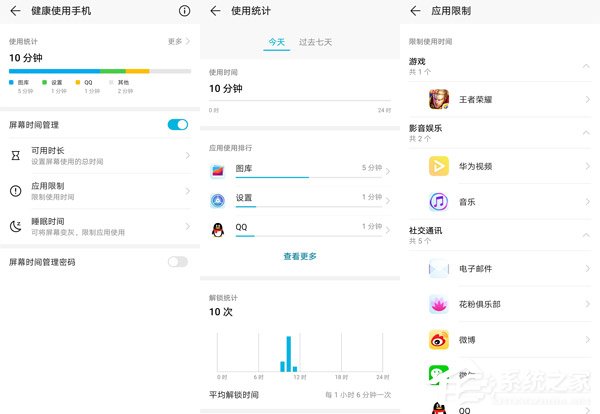
Task: Tap the 王者荣耀 game icon
Action: [439, 99]
